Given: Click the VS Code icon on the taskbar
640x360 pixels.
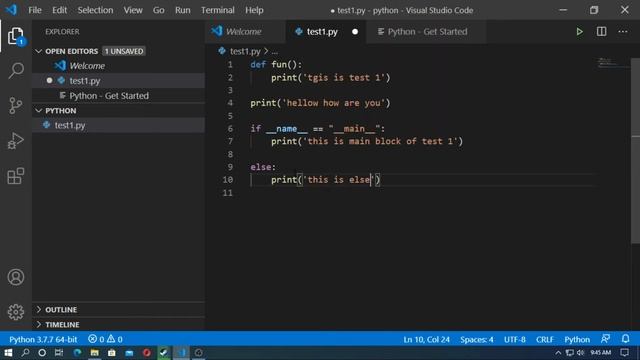Looking at the screenshot, I should (181, 353).
